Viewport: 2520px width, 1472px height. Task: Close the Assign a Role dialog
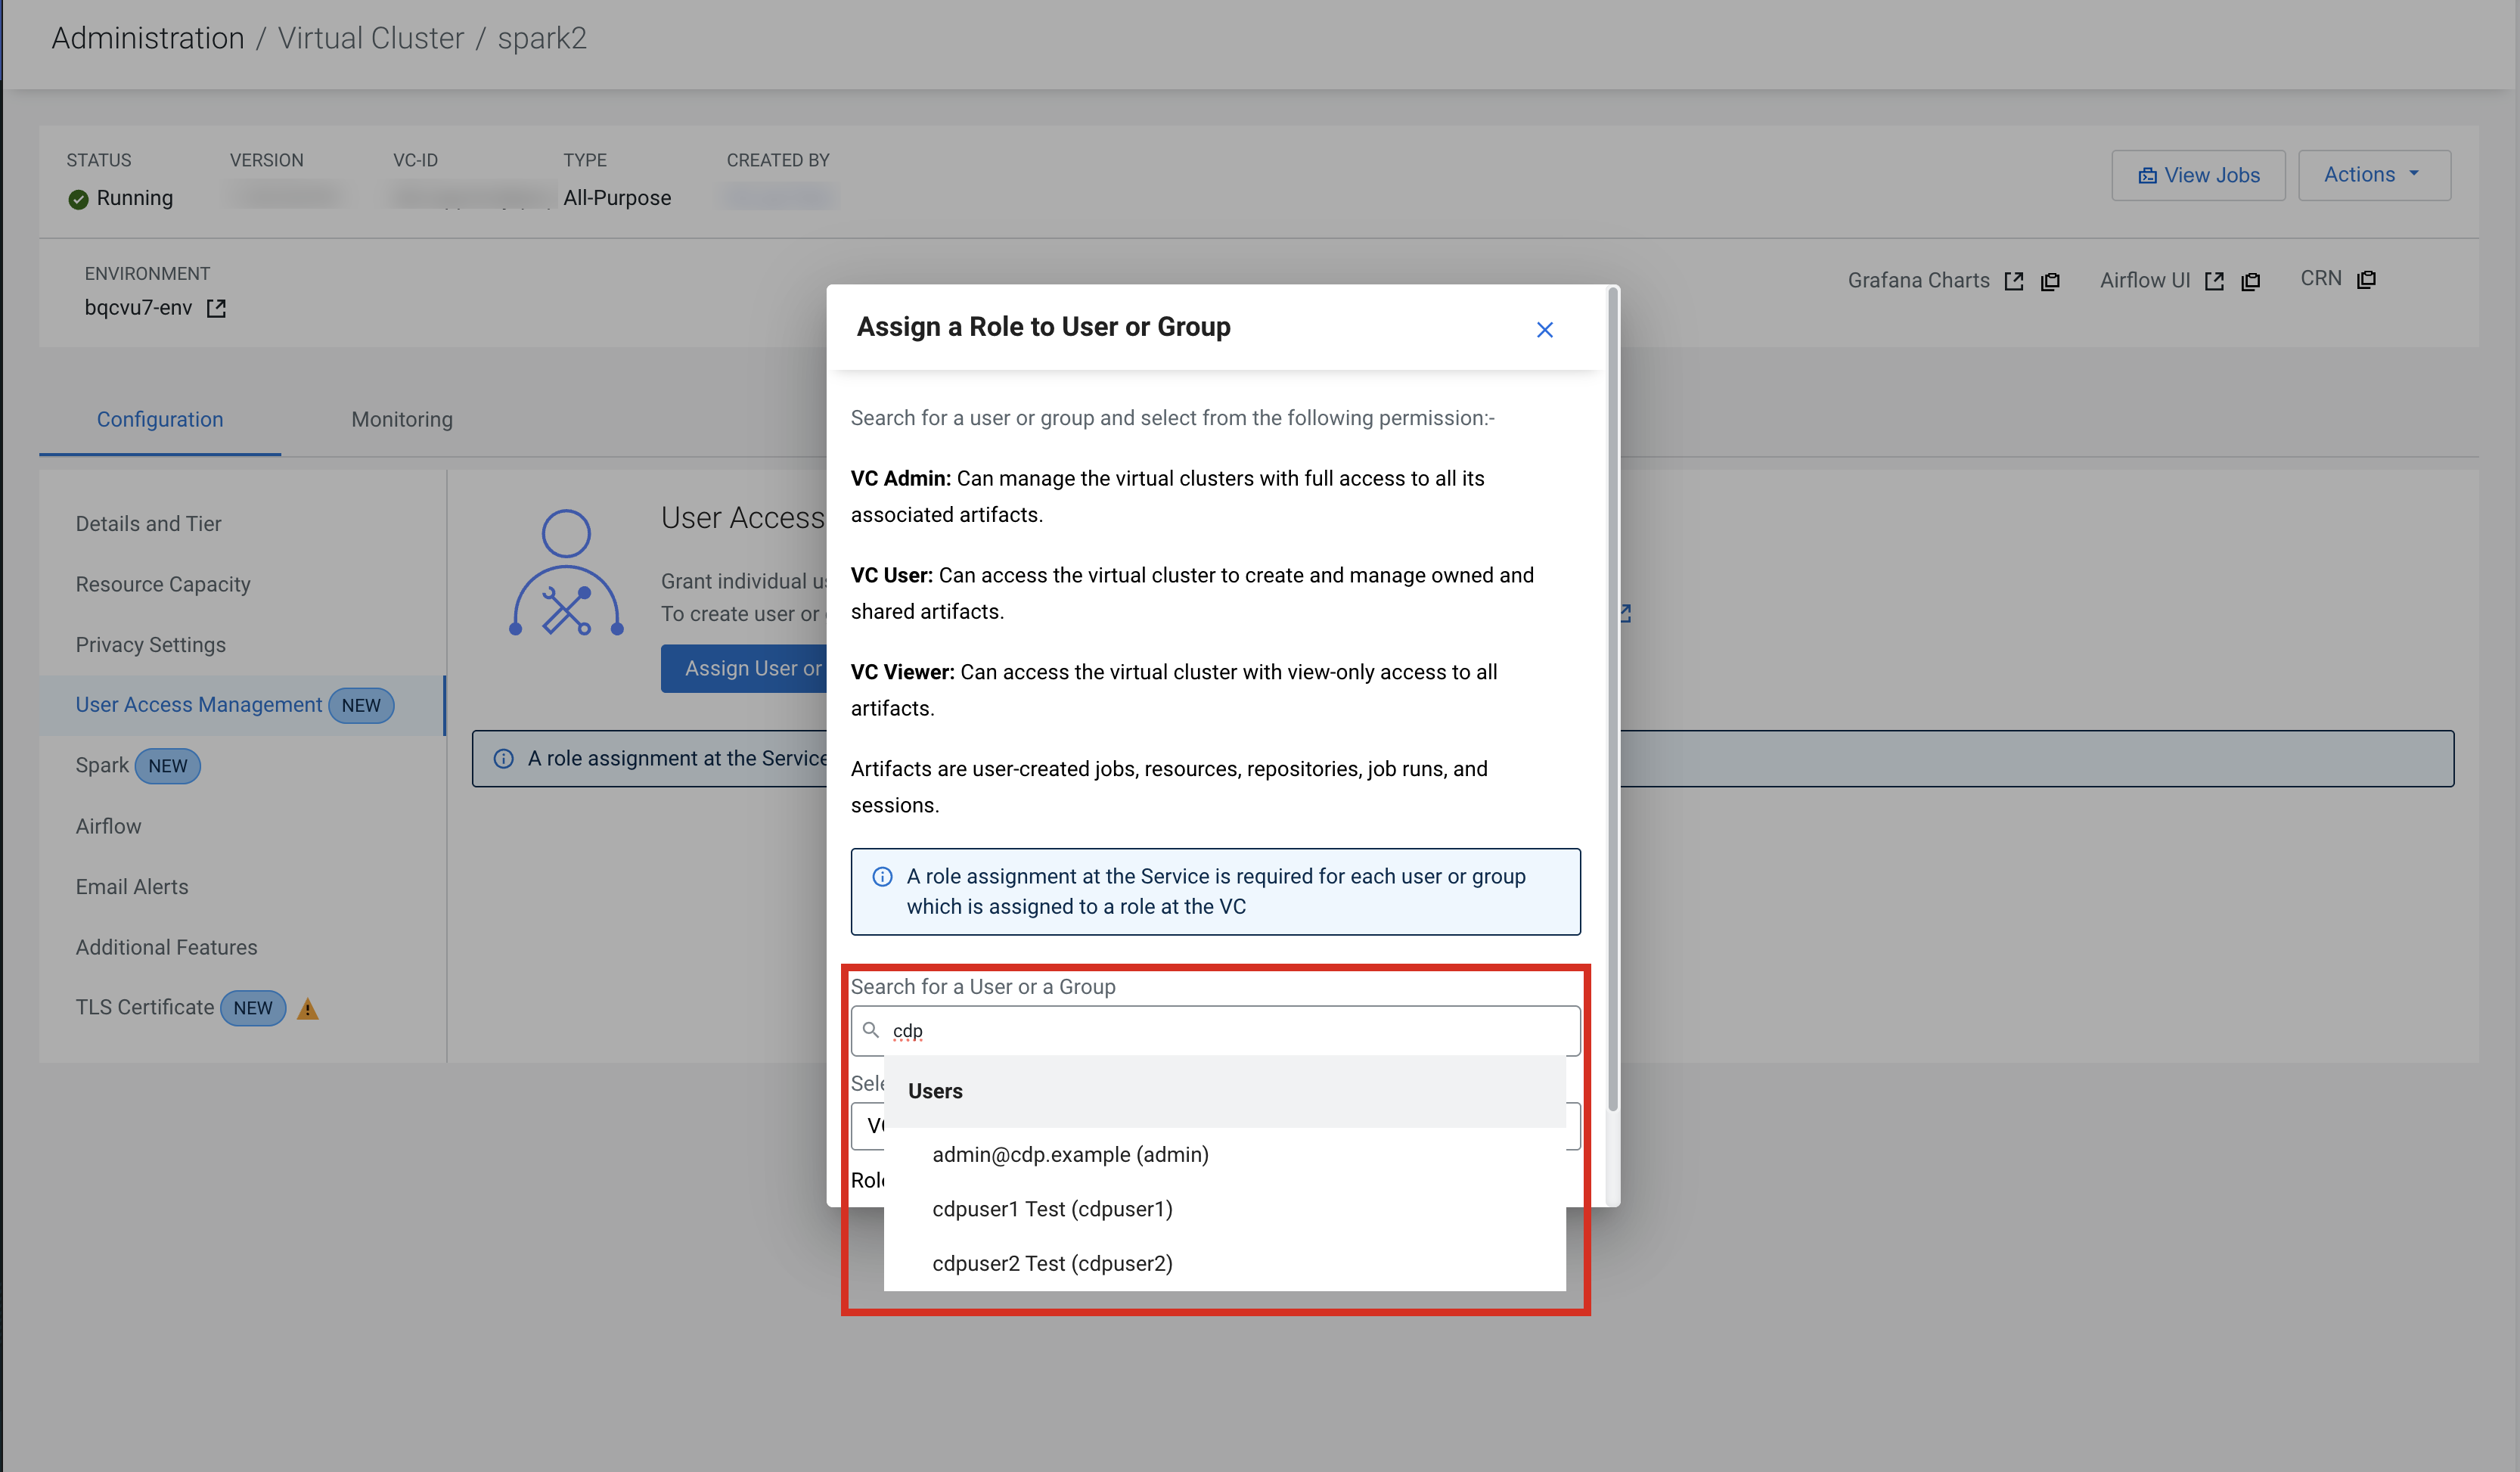tap(1544, 330)
